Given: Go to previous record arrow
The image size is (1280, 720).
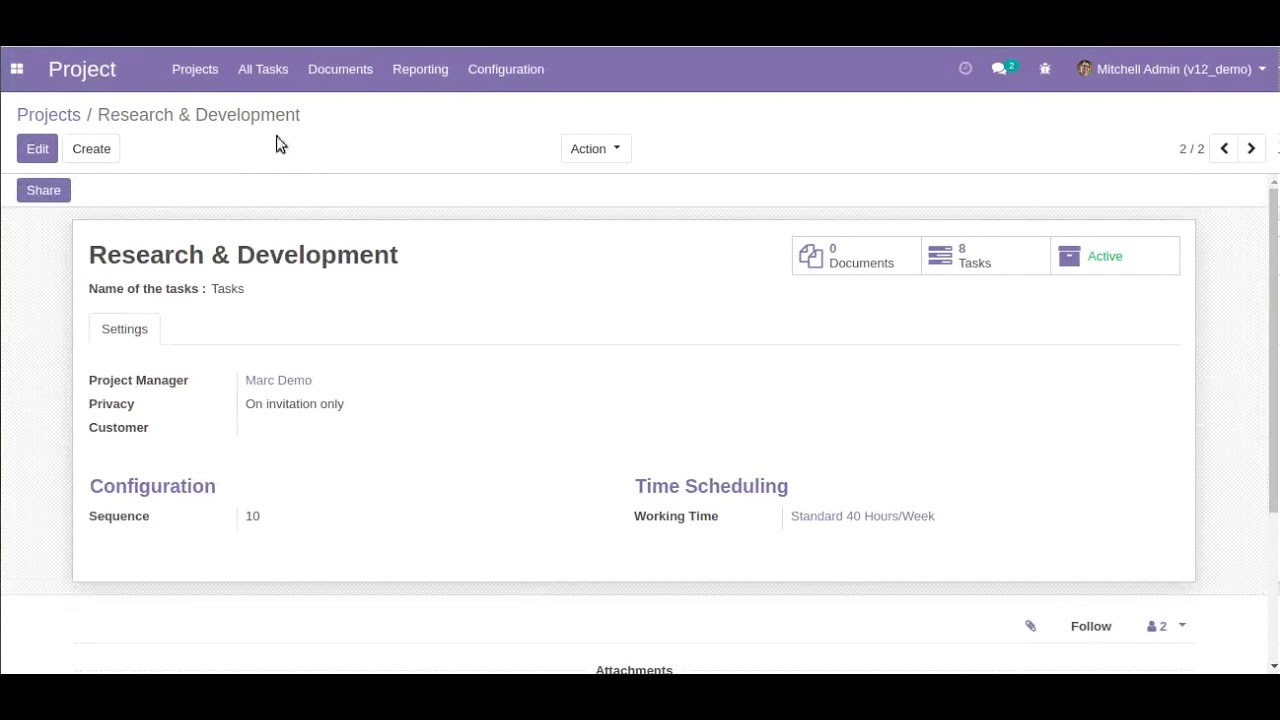Looking at the screenshot, I should [1224, 149].
